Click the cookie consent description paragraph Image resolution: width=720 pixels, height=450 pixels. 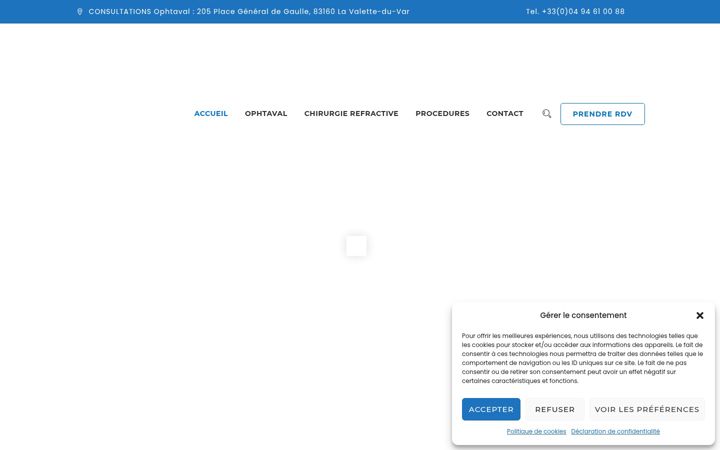click(x=582, y=358)
